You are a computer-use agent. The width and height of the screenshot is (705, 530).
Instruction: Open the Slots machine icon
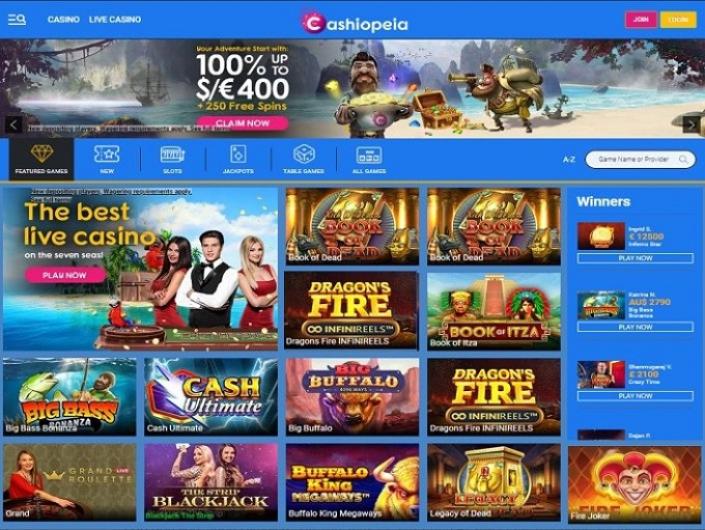point(172,154)
